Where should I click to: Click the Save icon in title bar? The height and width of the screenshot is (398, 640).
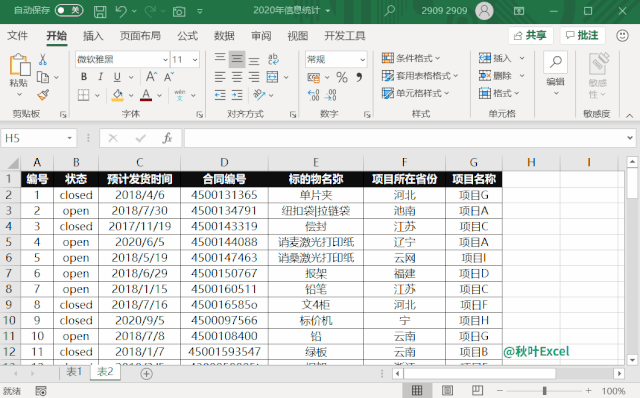tap(100, 11)
